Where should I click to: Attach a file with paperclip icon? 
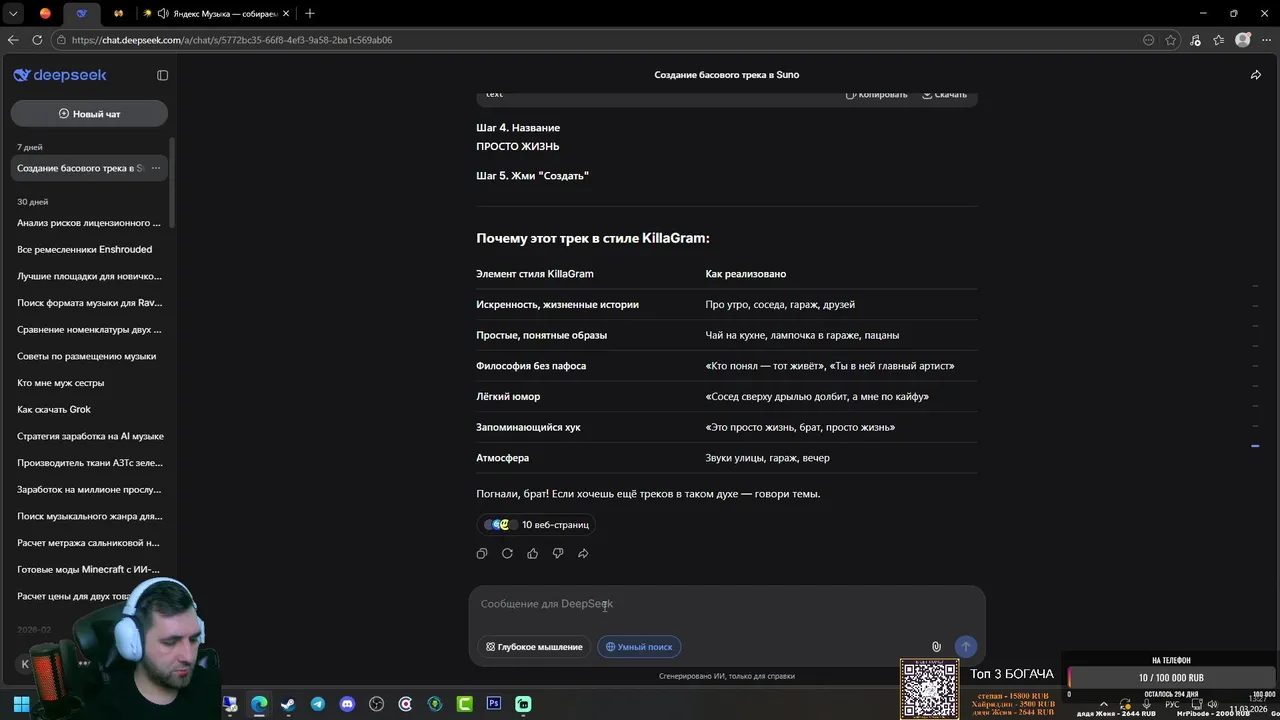click(x=936, y=647)
